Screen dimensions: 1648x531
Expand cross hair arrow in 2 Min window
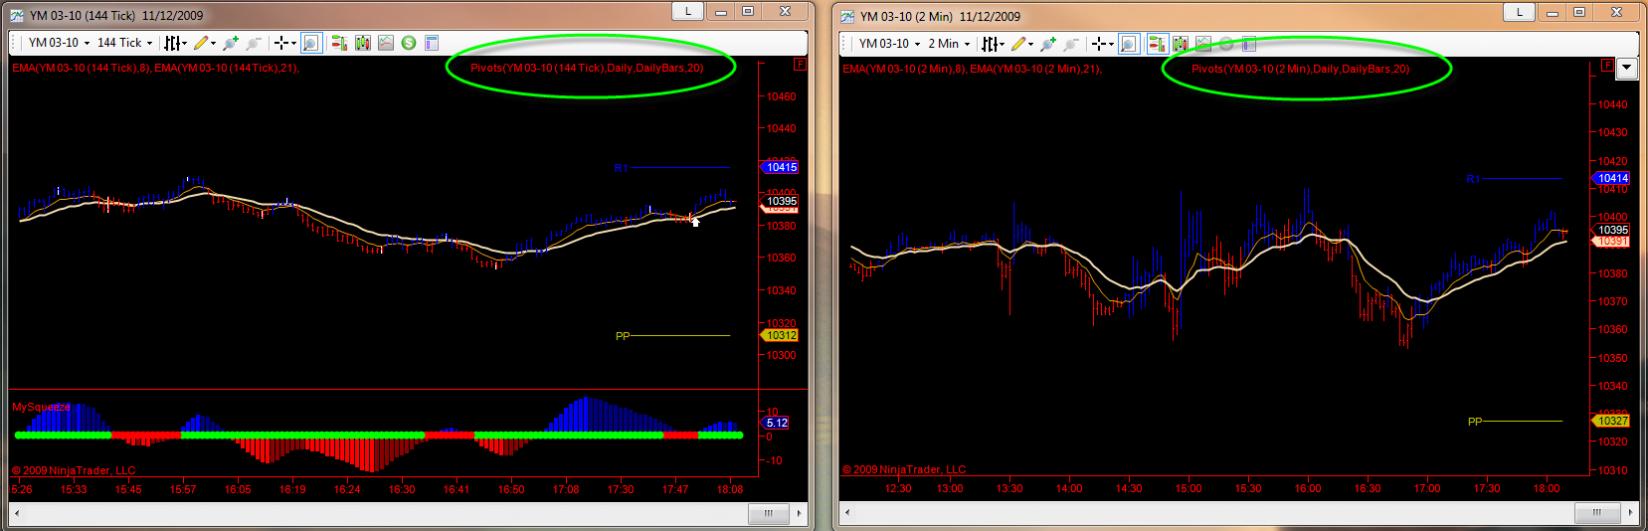coord(1111,44)
